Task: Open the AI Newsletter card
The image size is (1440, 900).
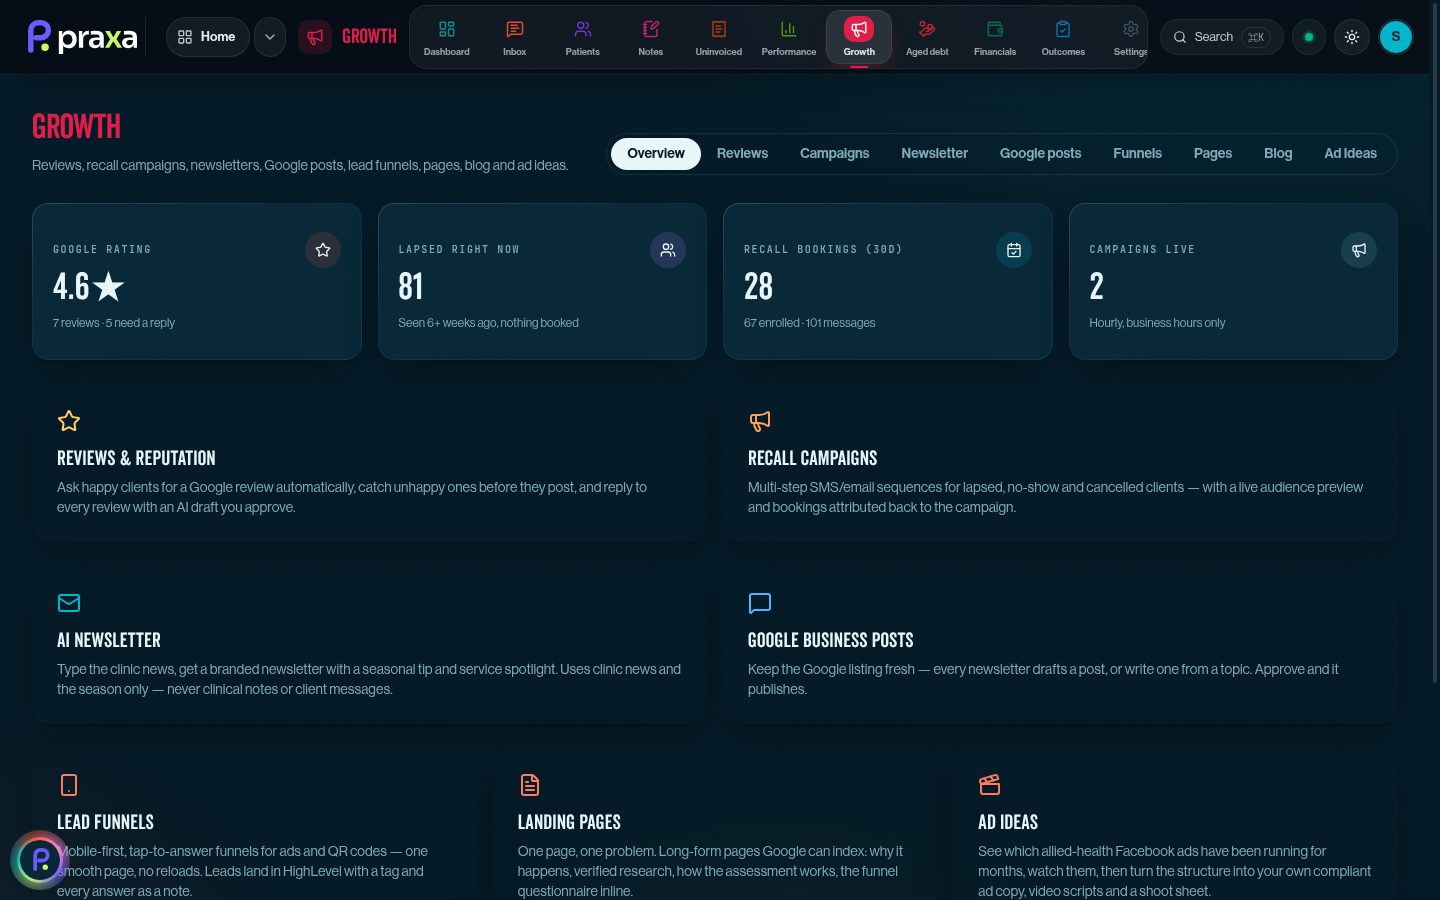Action: coord(369,645)
